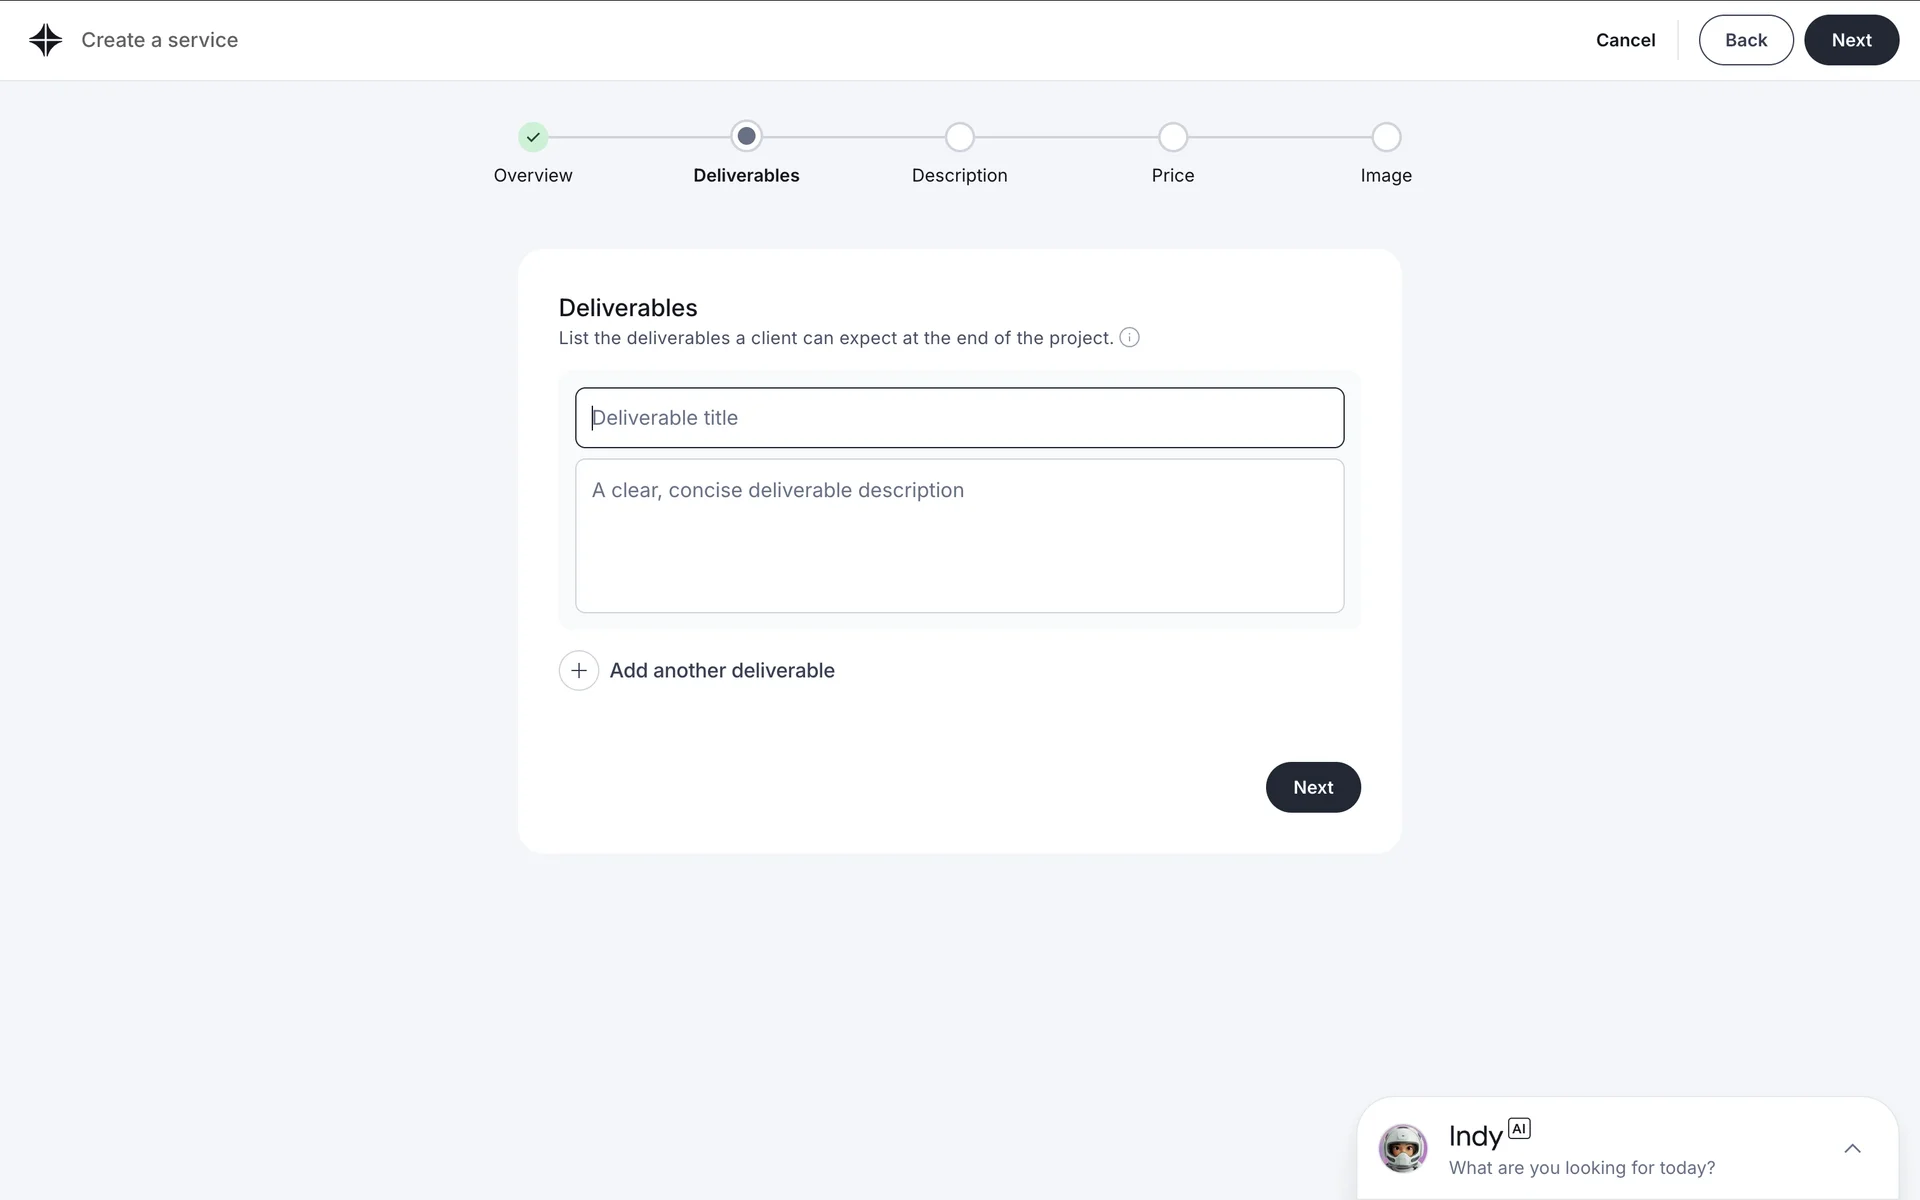This screenshot has height=1200, width=1920.
Task: Click the active Deliverables step circle
Action: click(746, 136)
